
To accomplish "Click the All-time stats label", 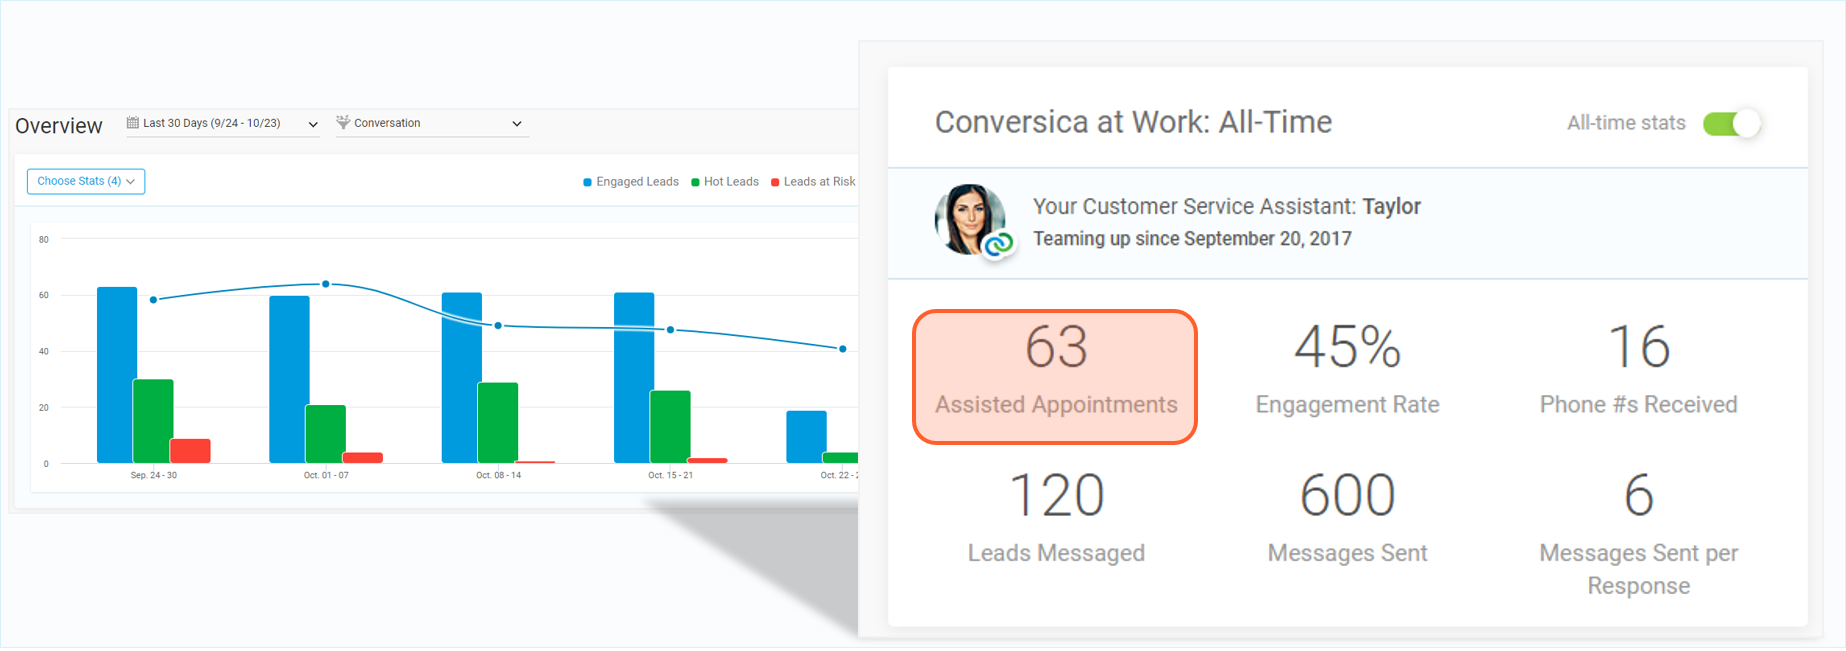I will click(1626, 123).
